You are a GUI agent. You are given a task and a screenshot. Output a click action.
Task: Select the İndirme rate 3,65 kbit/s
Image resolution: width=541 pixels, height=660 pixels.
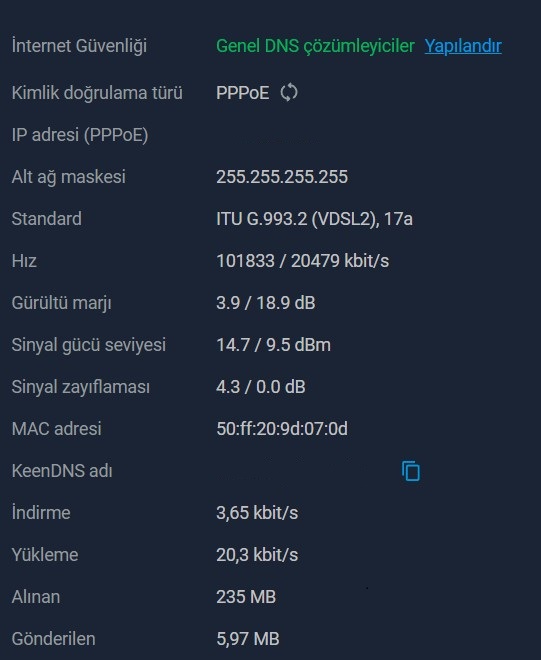click(x=257, y=513)
